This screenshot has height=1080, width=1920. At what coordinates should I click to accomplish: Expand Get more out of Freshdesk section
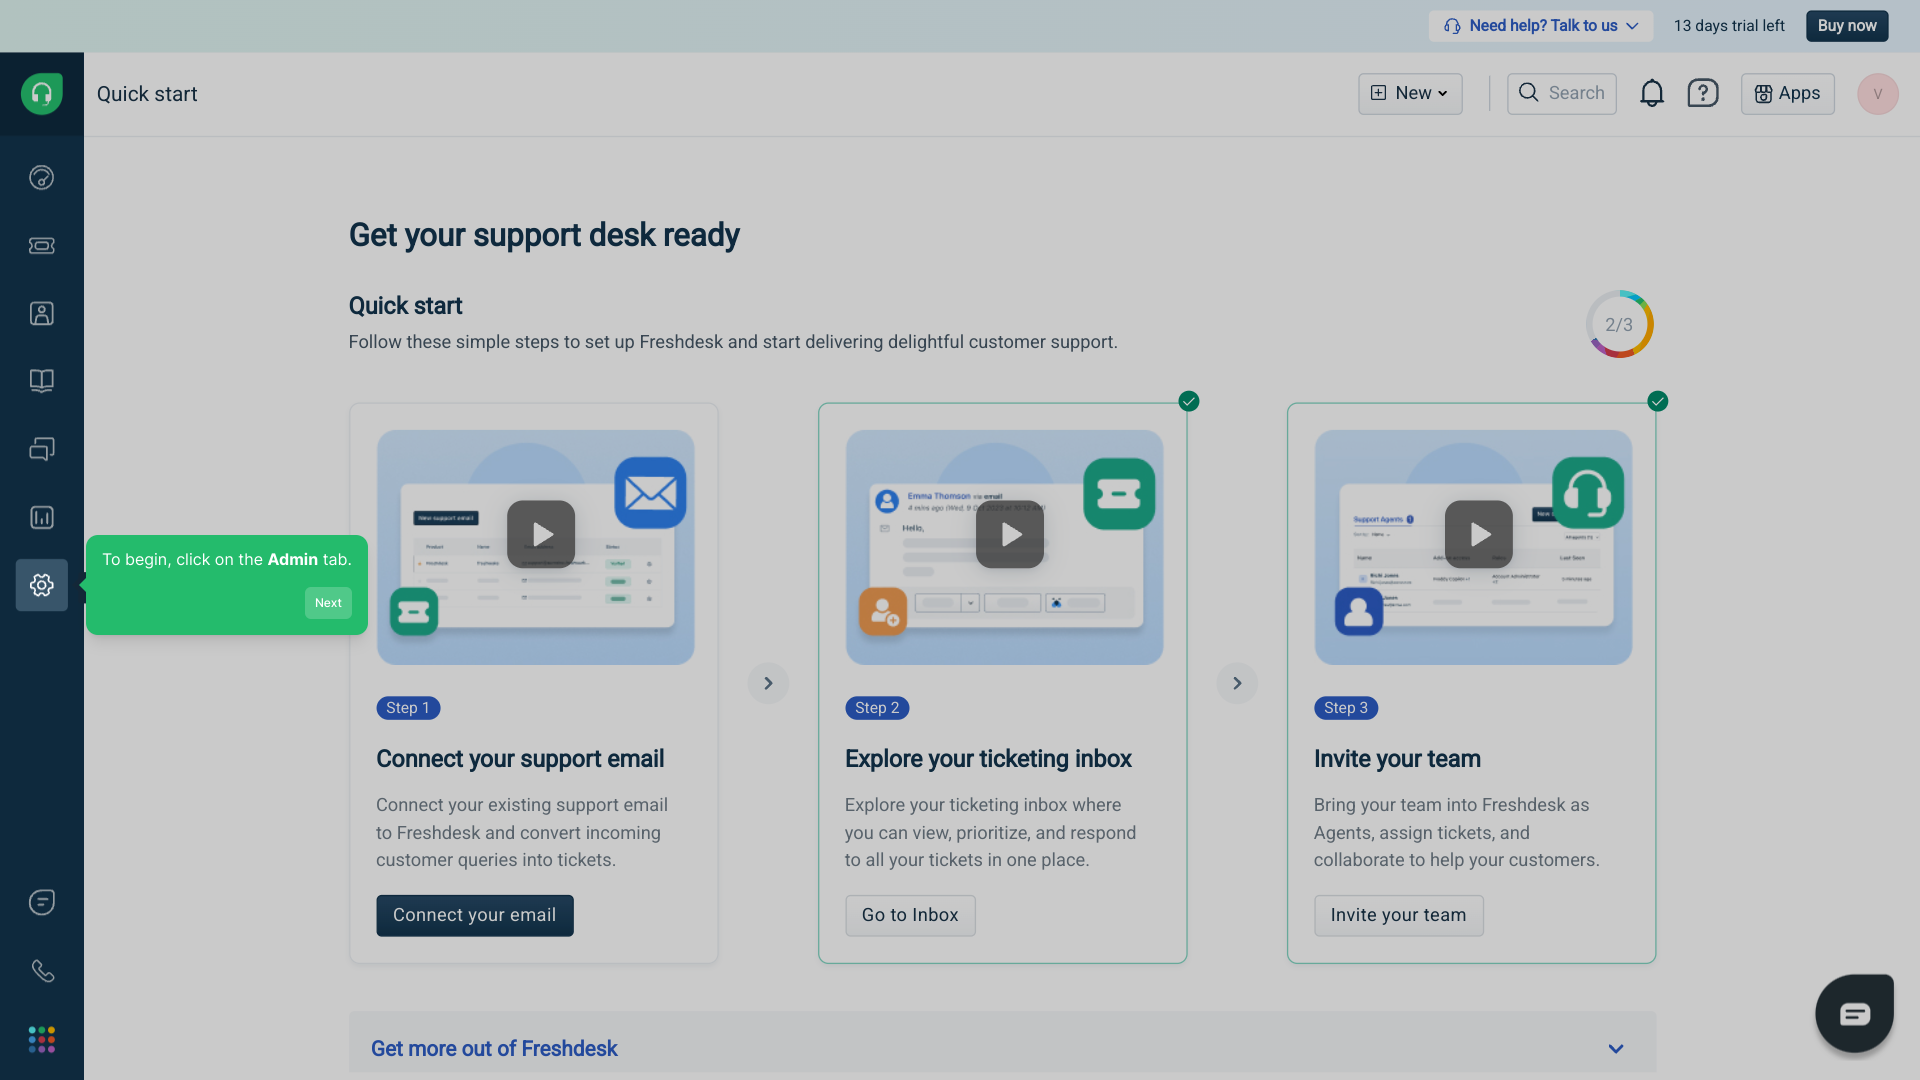pos(1615,1048)
